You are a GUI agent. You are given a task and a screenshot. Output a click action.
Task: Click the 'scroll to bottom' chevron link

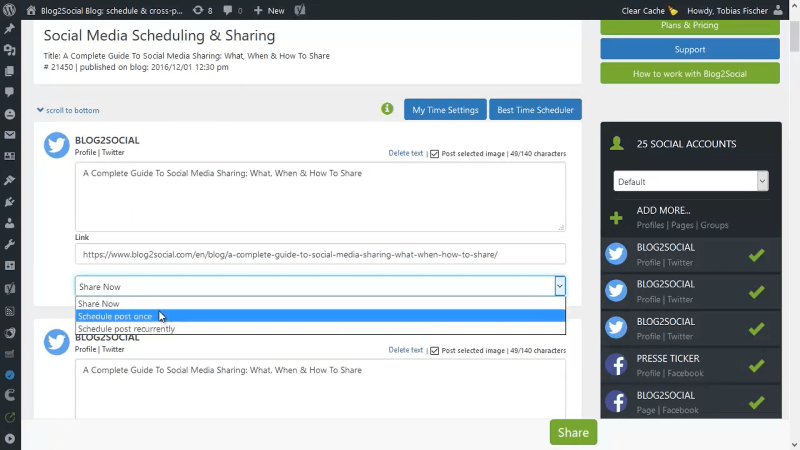click(68, 110)
